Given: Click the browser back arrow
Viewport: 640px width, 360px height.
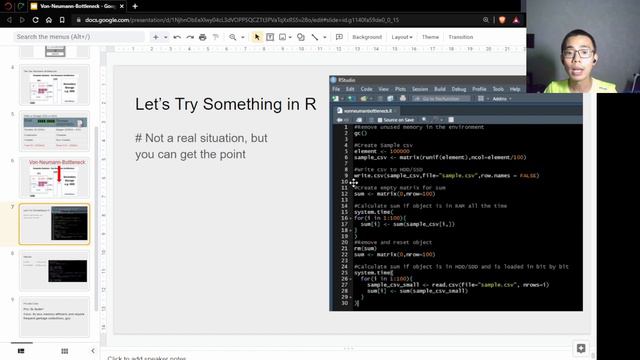Looking at the screenshot, I should point(9,20).
